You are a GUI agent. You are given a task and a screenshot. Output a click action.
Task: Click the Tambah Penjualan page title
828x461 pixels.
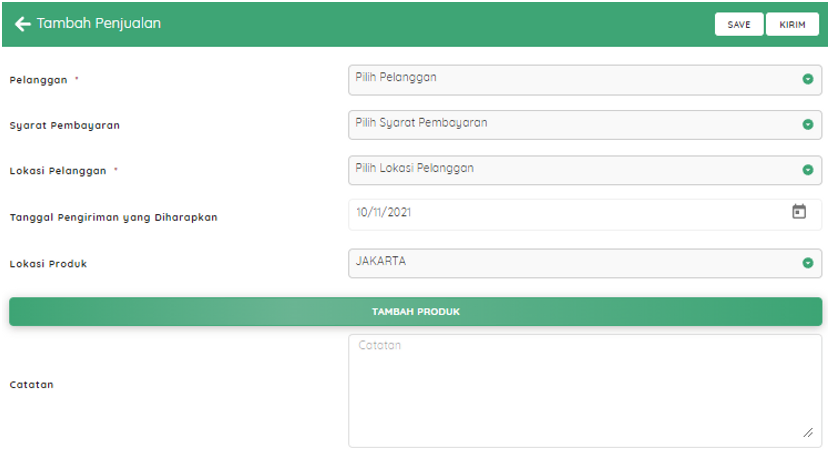pyautogui.click(x=99, y=24)
